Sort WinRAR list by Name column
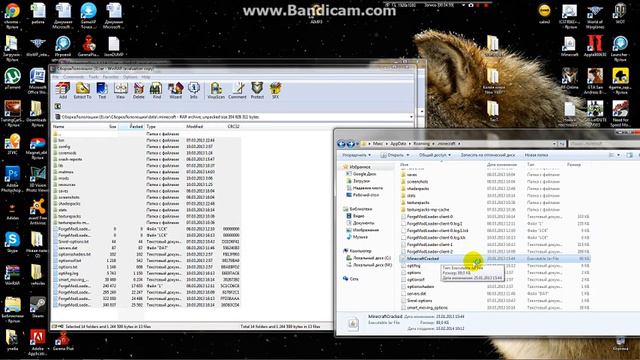The width and height of the screenshot is (640, 360). (59, 127)
